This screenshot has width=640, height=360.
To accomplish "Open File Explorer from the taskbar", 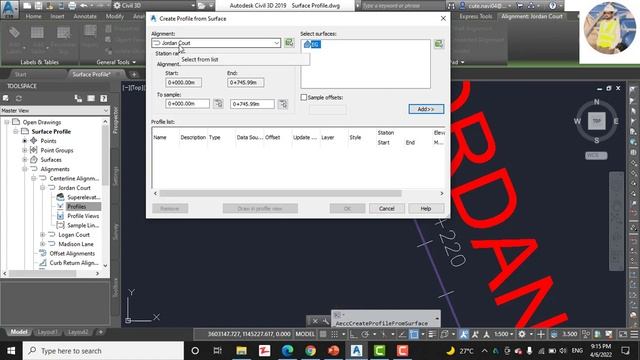I will tap(241, 351).
